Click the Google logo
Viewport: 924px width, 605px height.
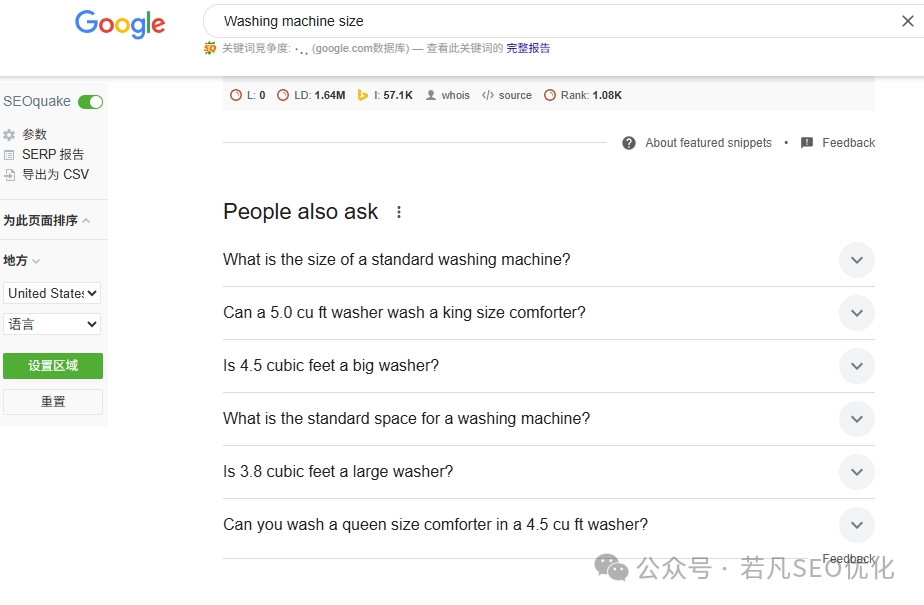point(120,24)
